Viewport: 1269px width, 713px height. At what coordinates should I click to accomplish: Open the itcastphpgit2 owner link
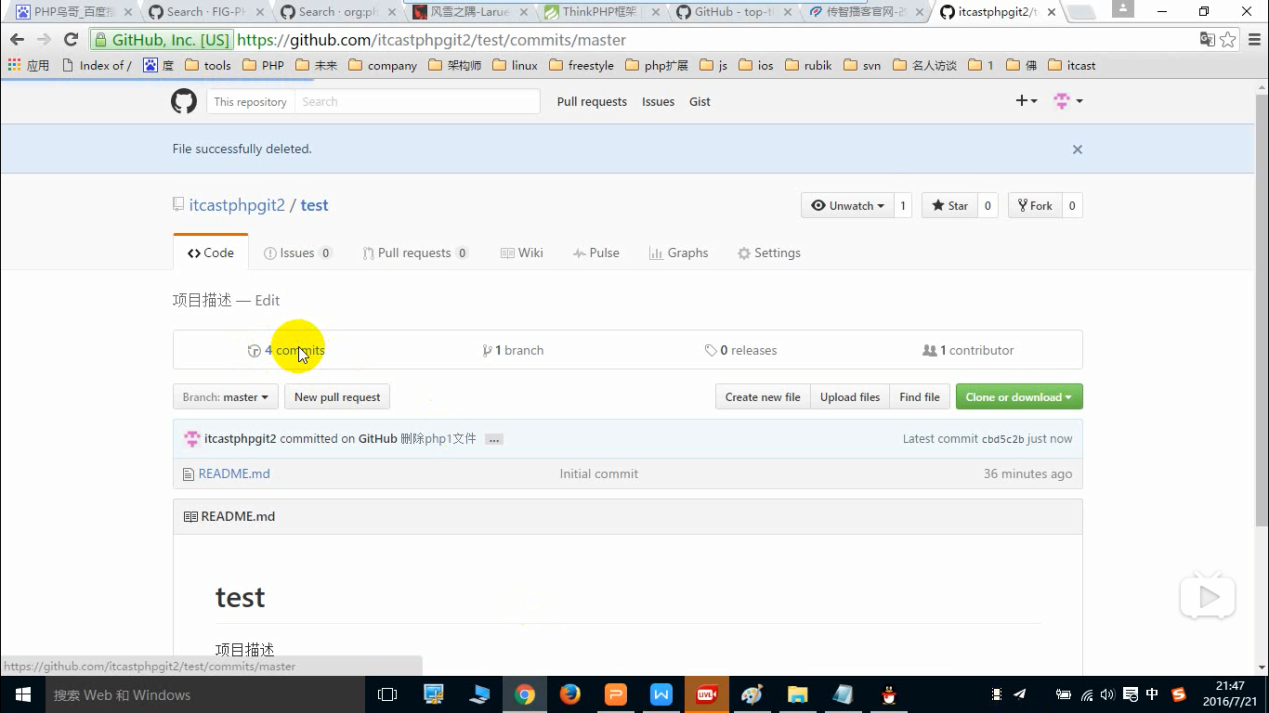[237, 205]
